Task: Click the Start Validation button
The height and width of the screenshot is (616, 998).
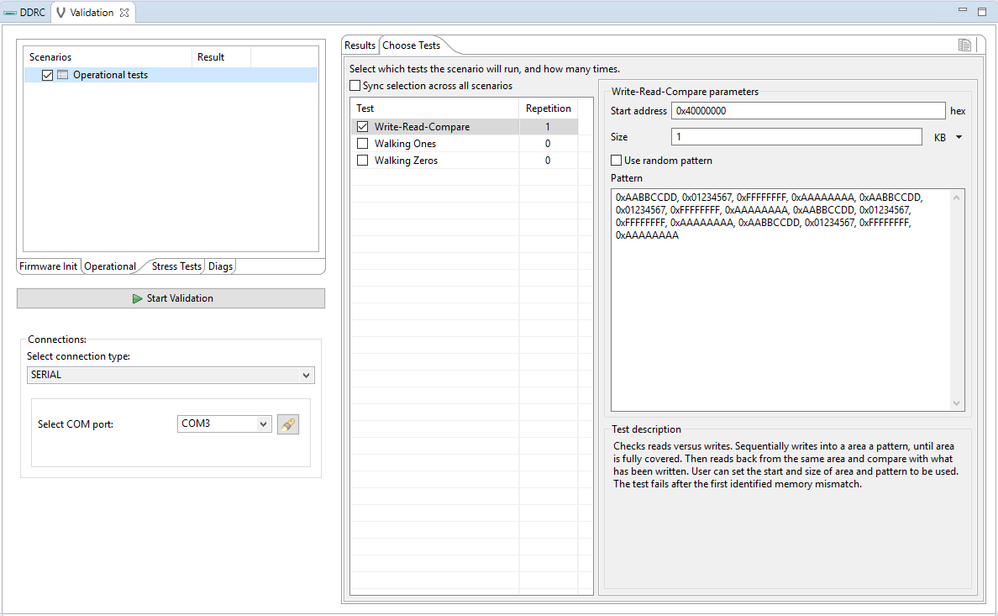Action: tap(171, 298)
